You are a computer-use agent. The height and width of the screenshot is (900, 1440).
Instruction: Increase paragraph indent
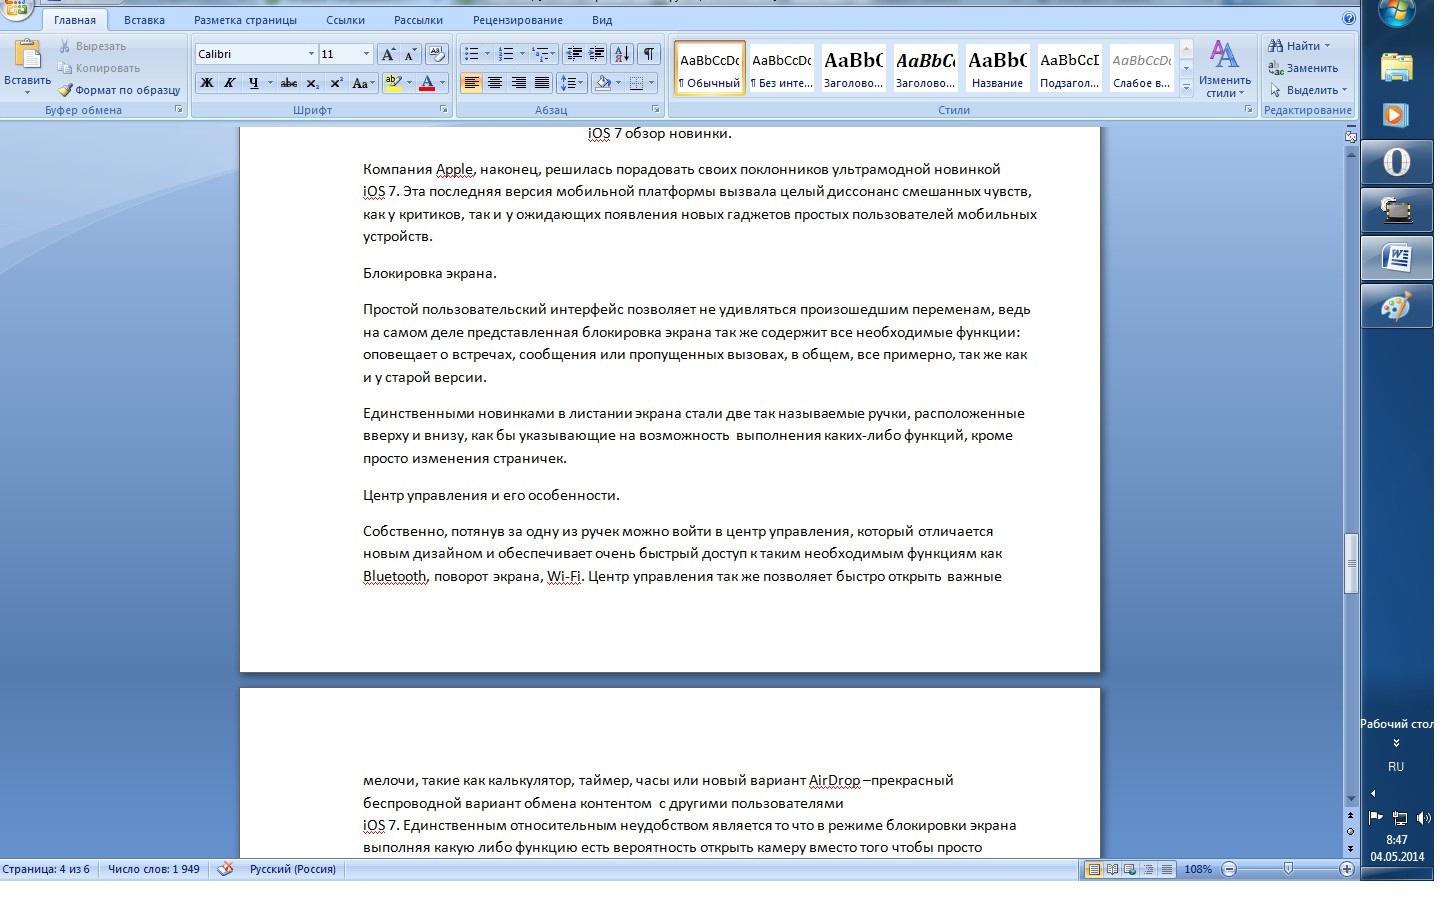(597, 54)
